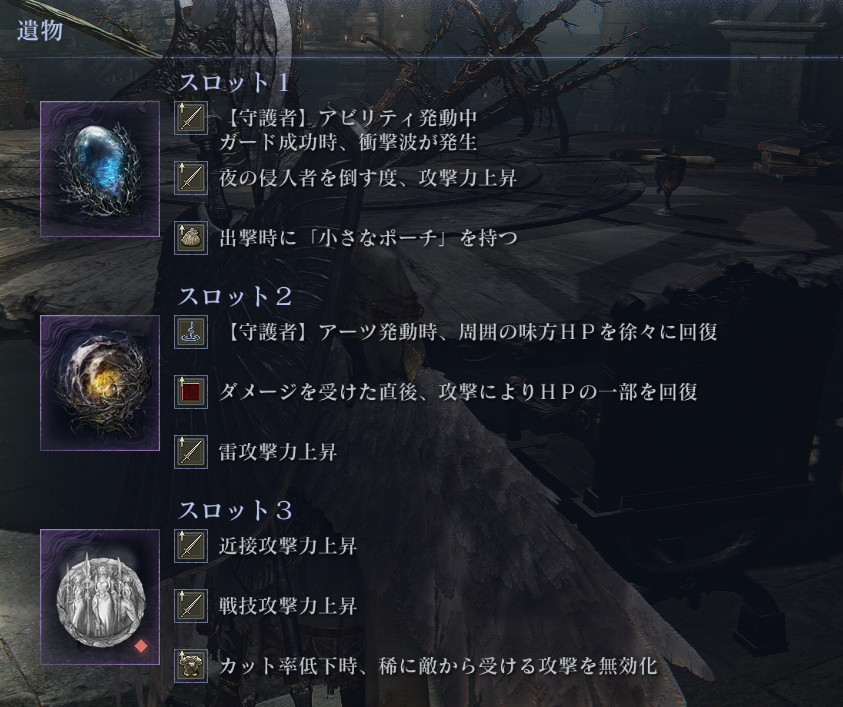
Task: Click the sword icon beside 戦技攻撃力上昇
Action: coord(191,606)
